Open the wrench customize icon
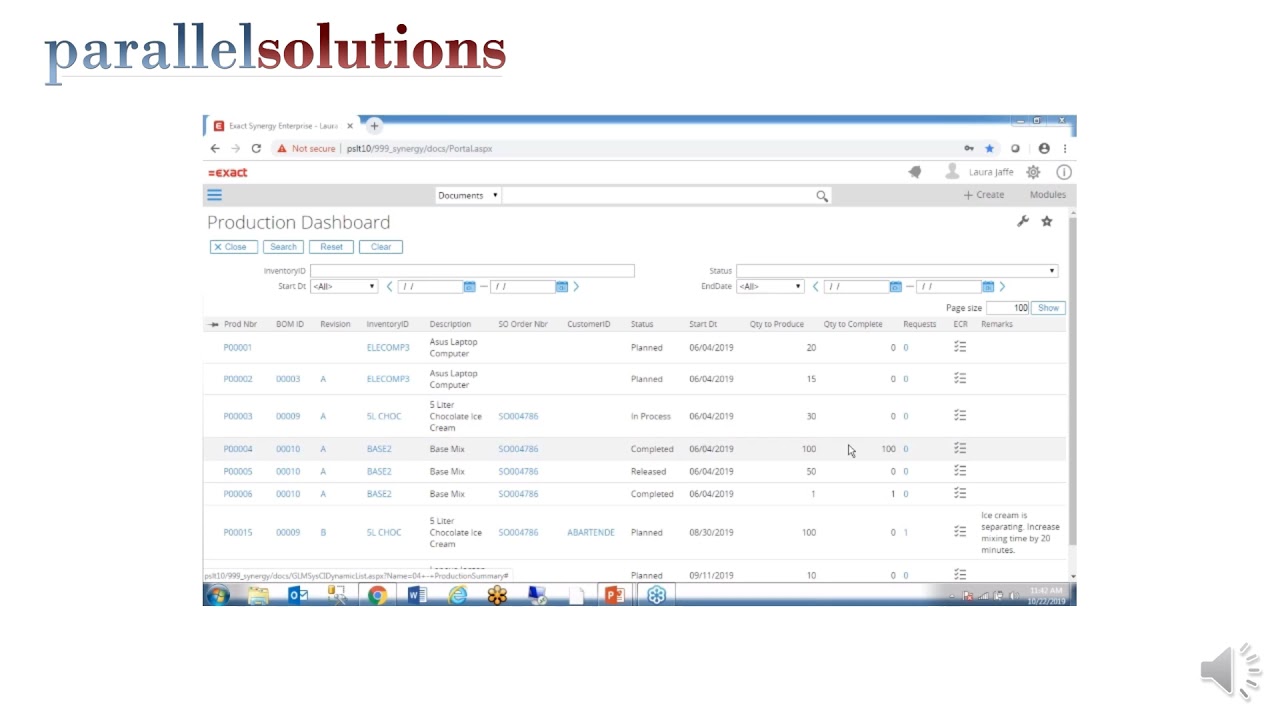 point(1023,221)
